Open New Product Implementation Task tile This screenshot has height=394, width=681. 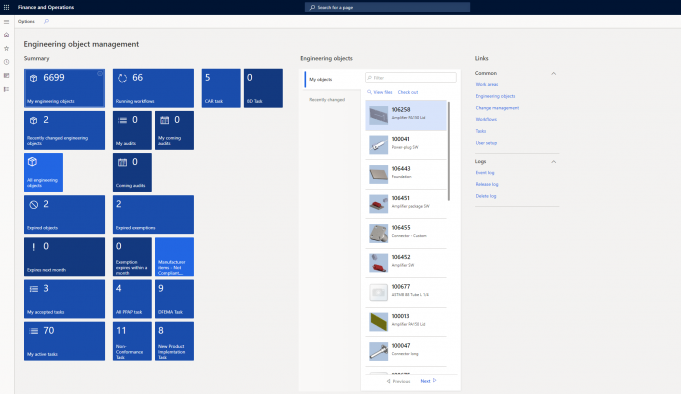point(175,341)
